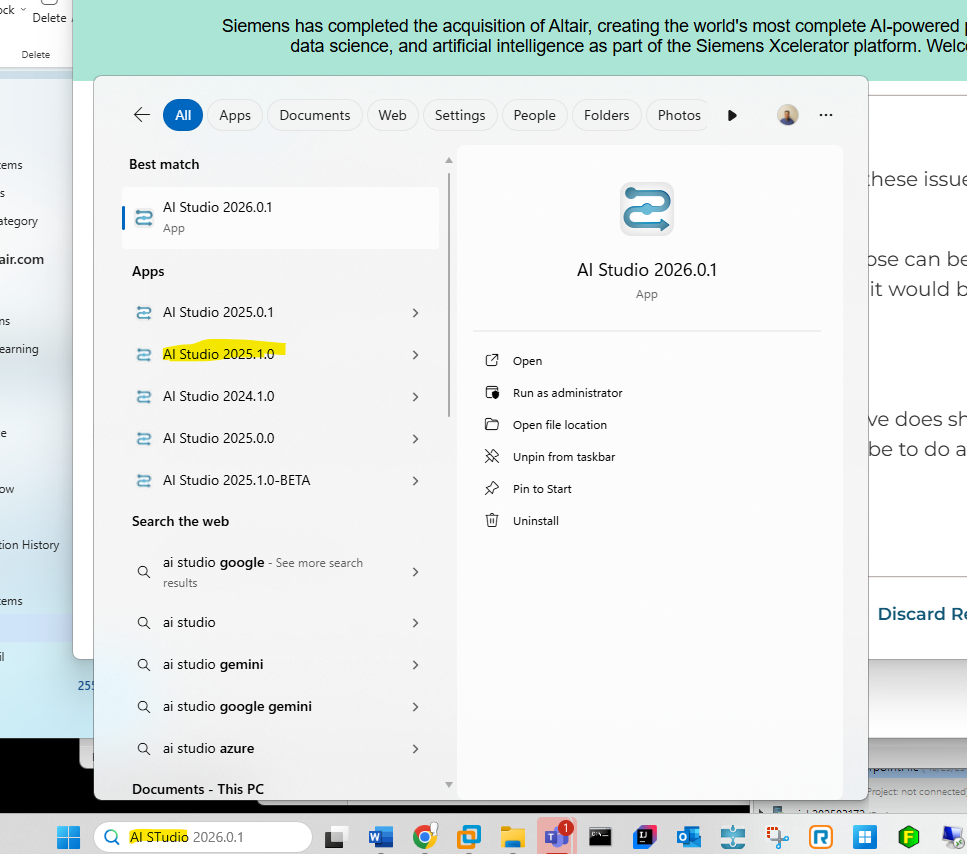Image resolution: width=967 pixels, height=854 pixels.
Task: Expand AI Studio 2024.1.0 options
Action: 415,396
